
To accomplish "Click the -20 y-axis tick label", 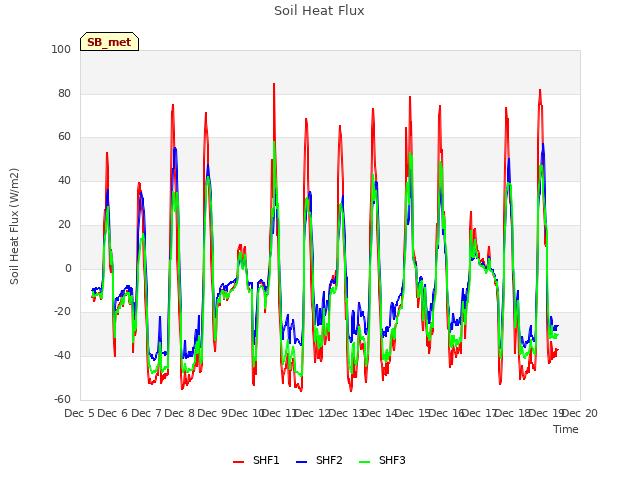I will tap(62, 312).
